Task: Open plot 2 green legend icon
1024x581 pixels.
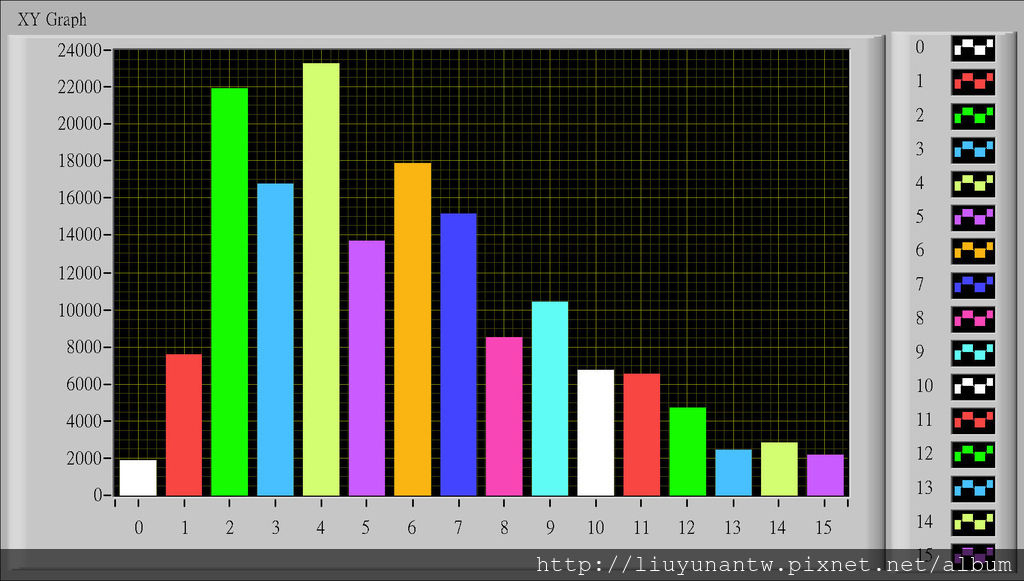Action: (x=973, y=116)
